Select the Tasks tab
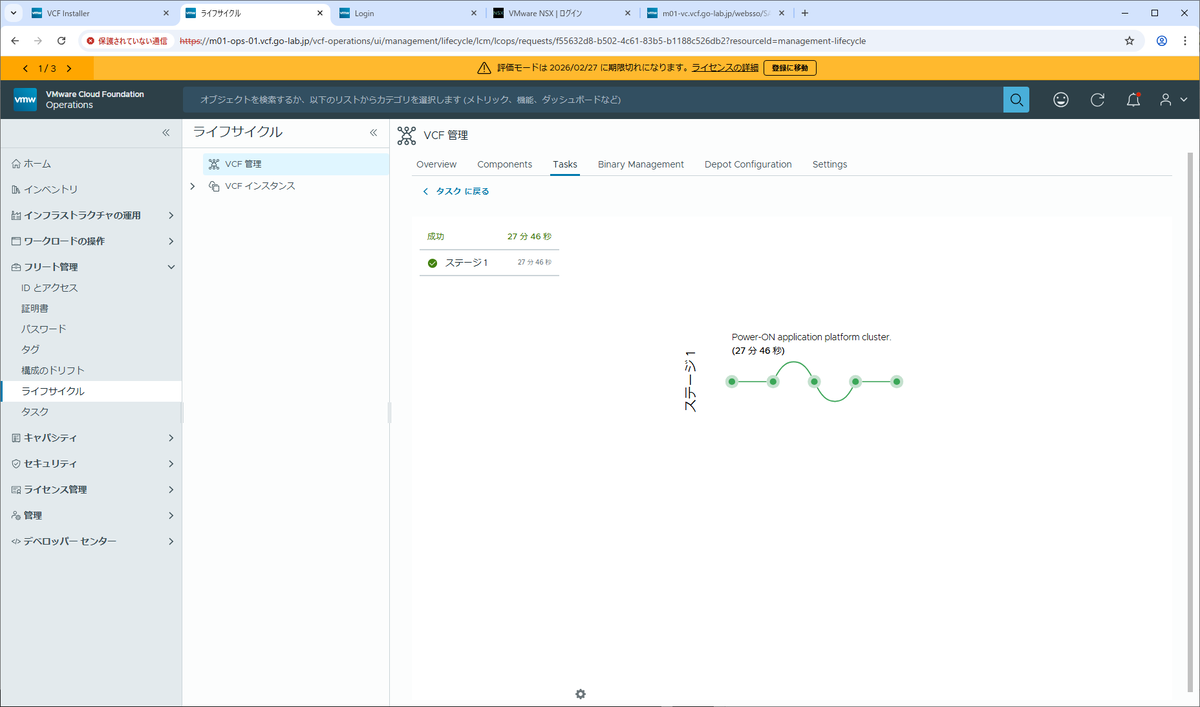The image size is (1200, 707). click(x=565, y=164)
